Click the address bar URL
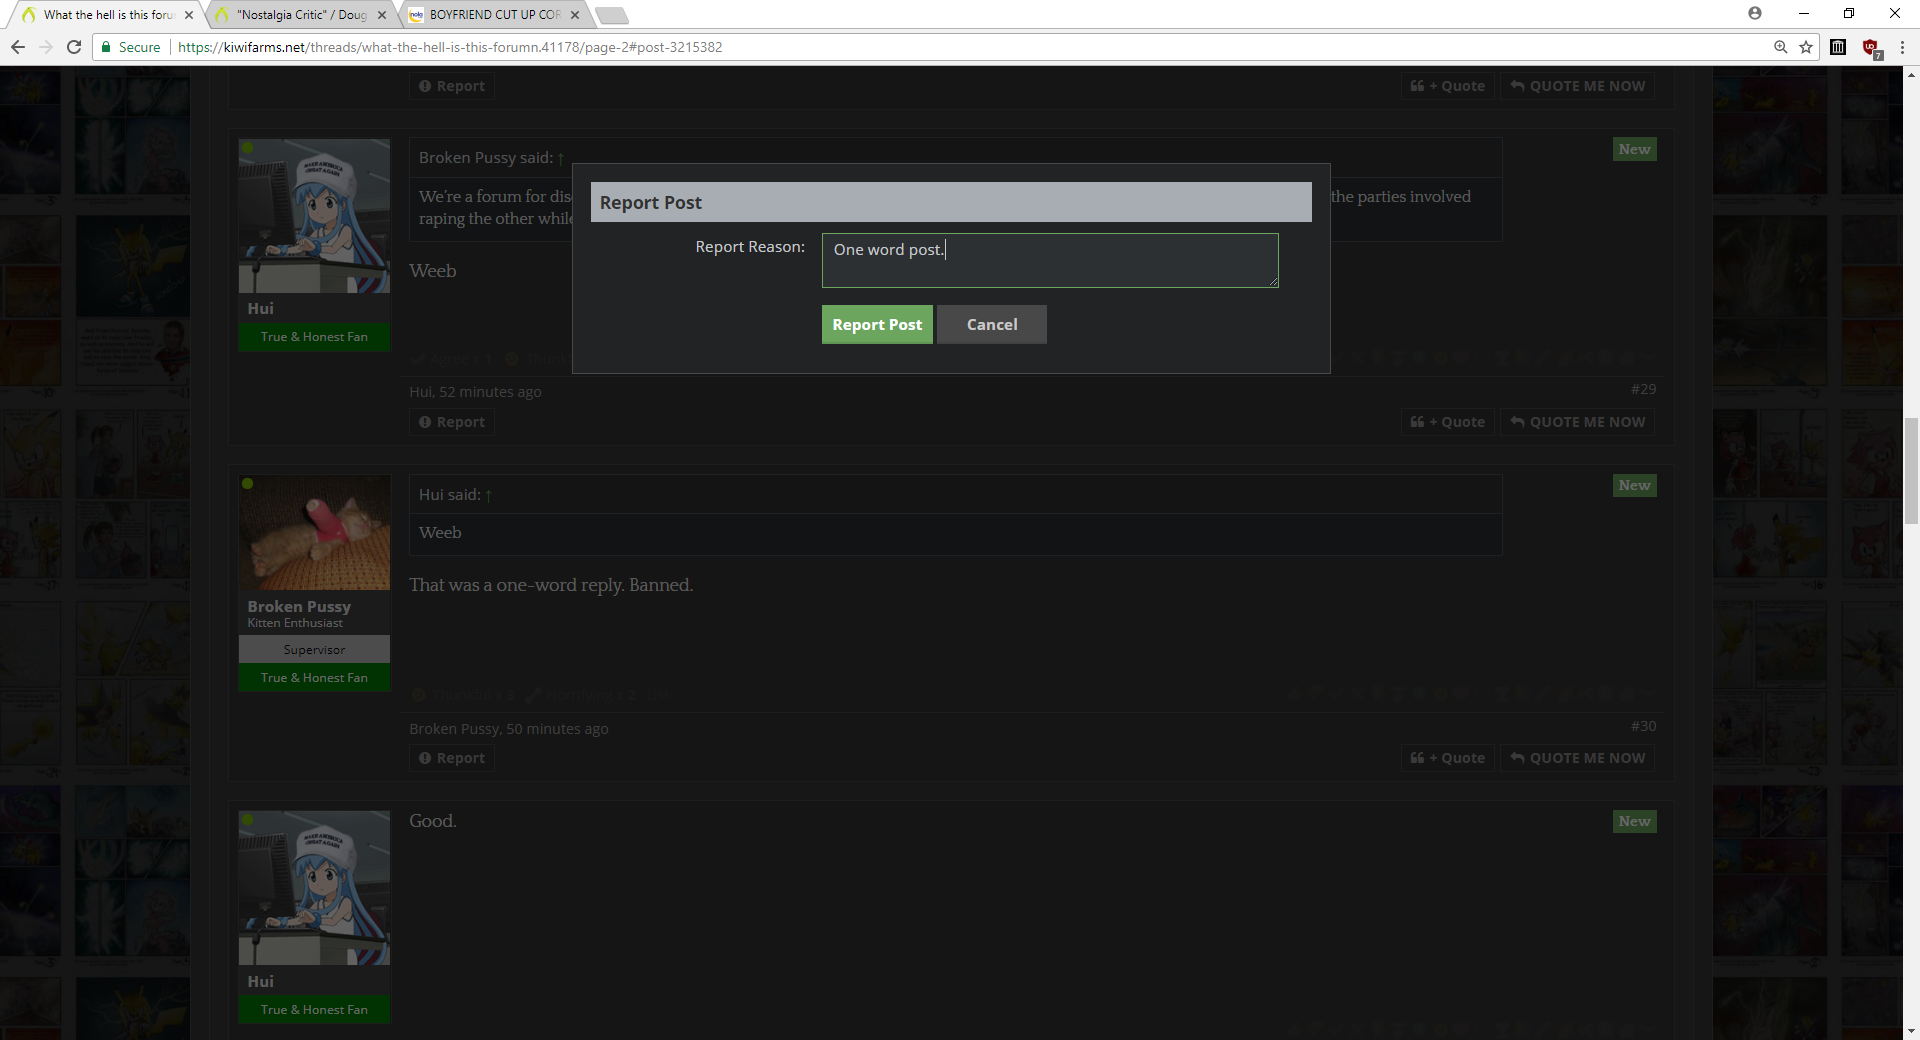The image size is (1920, 1040). click(x=450, y=47)
